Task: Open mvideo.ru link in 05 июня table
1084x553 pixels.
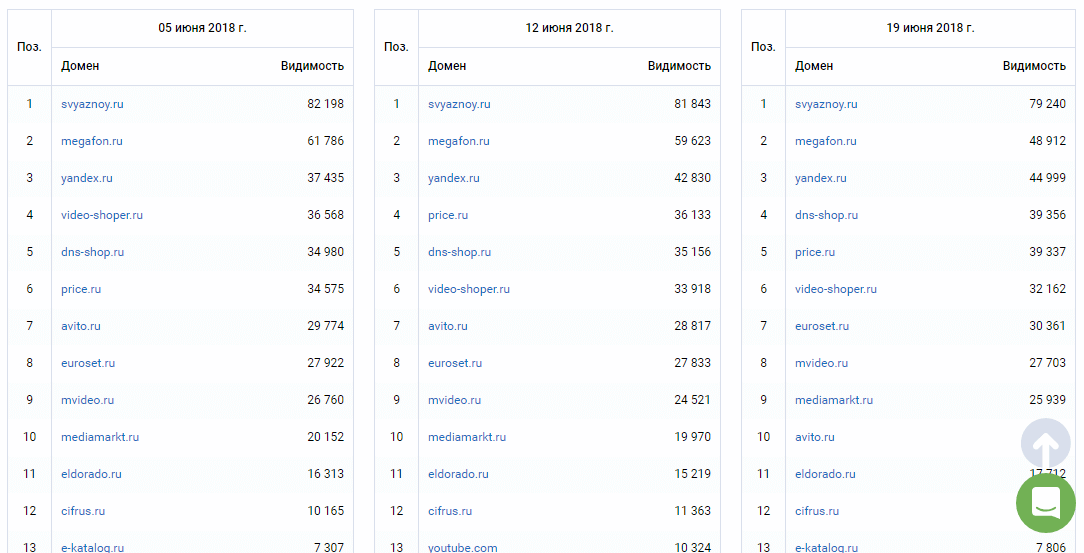Action: [87, 400]
